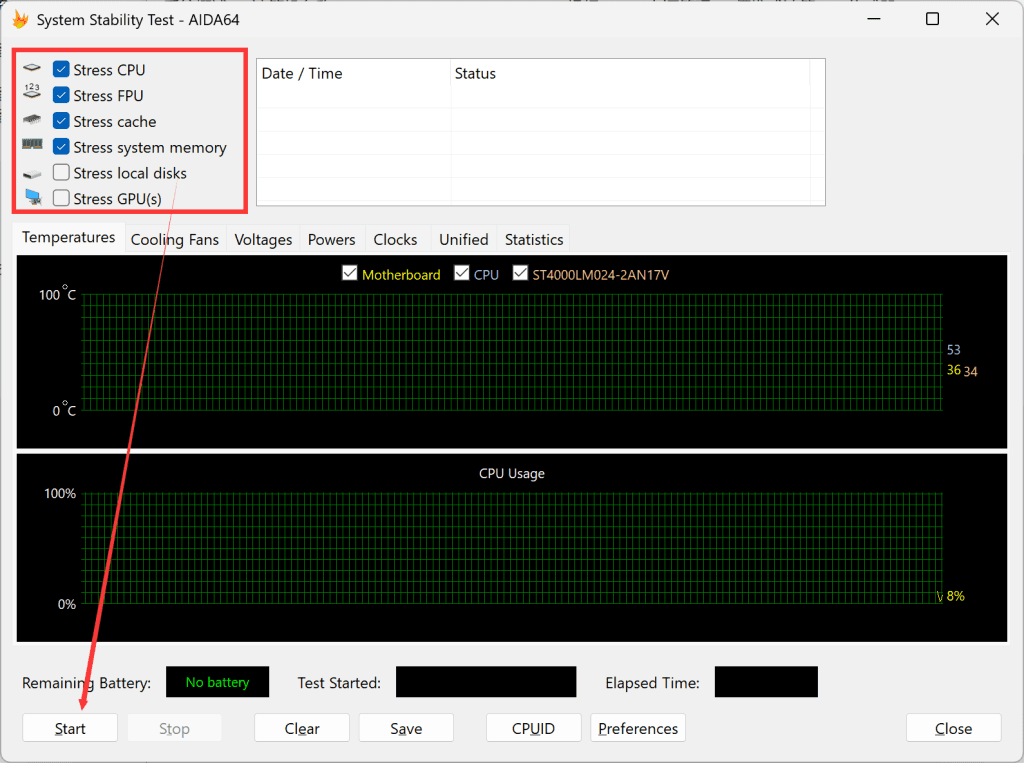This screenshot has width=1024, height=763.
Task: Switch to the Temperatures tab
Action: click(69, 238)
